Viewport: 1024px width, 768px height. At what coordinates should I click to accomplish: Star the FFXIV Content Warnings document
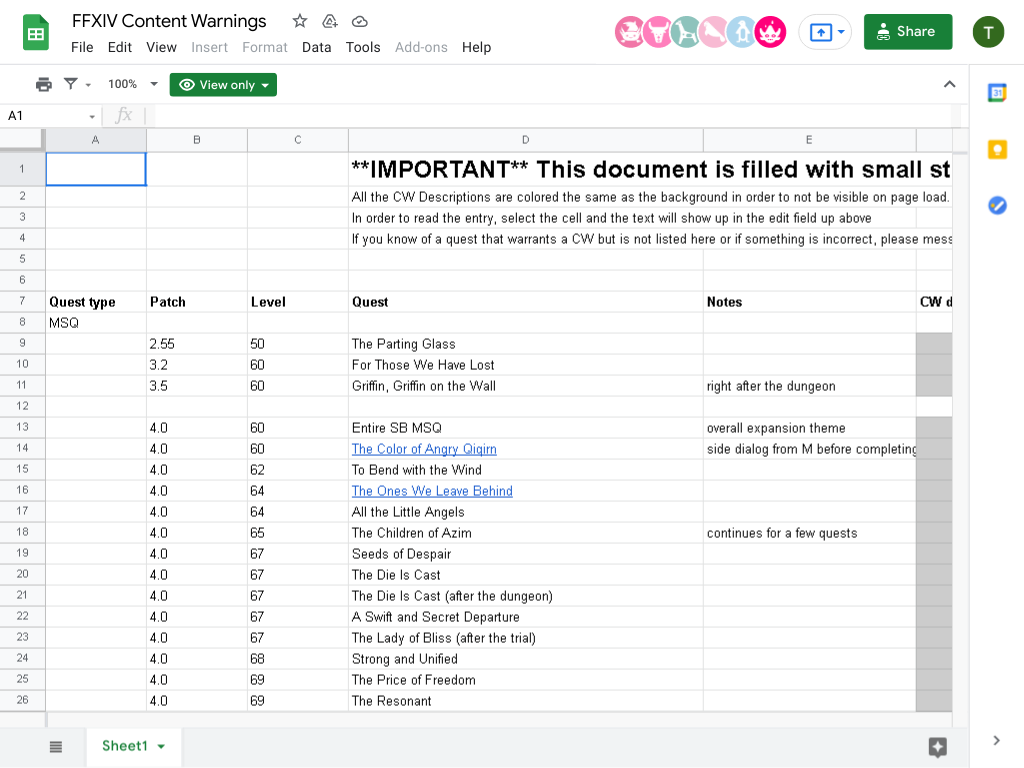coord(300,21)
